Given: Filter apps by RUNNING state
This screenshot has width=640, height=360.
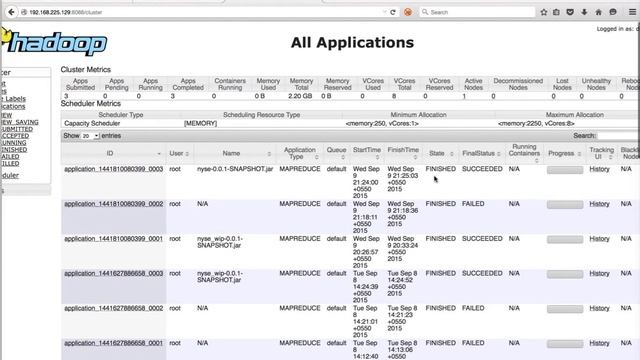Looking at the screenshot, I should [13, 143].
